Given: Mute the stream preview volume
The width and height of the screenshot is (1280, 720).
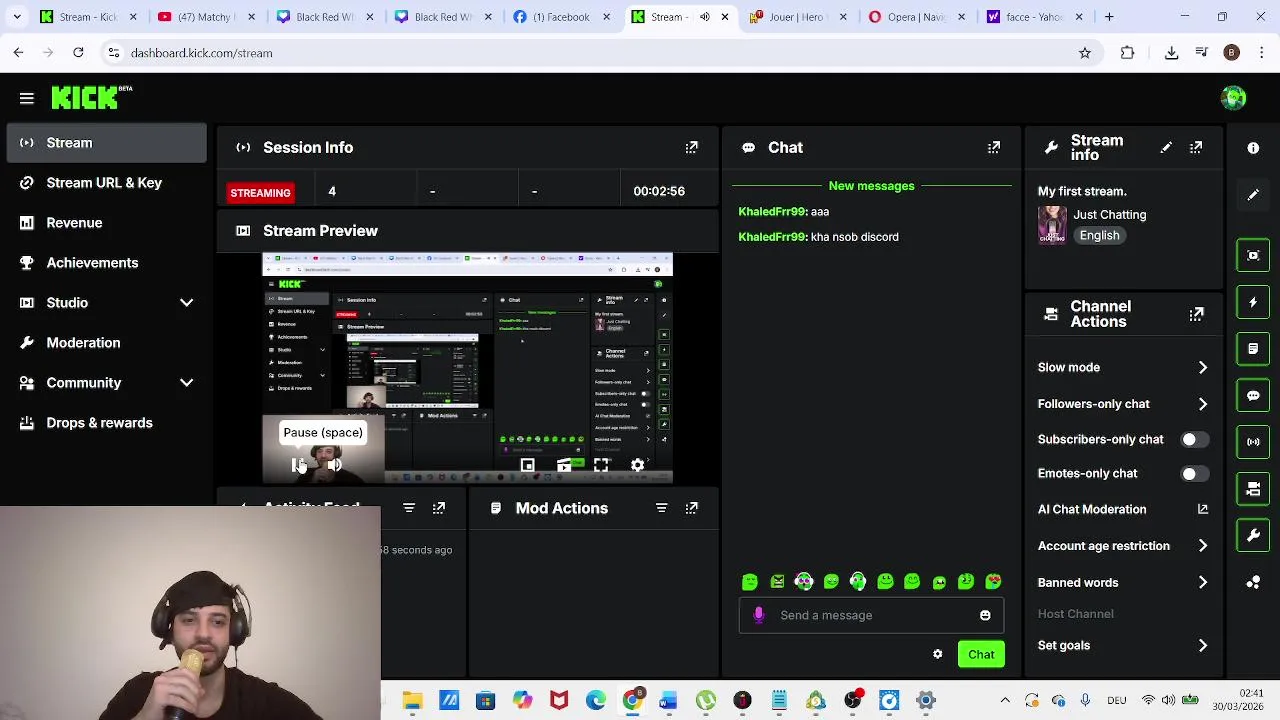Looking at the screenshot, I should point(334,465).
